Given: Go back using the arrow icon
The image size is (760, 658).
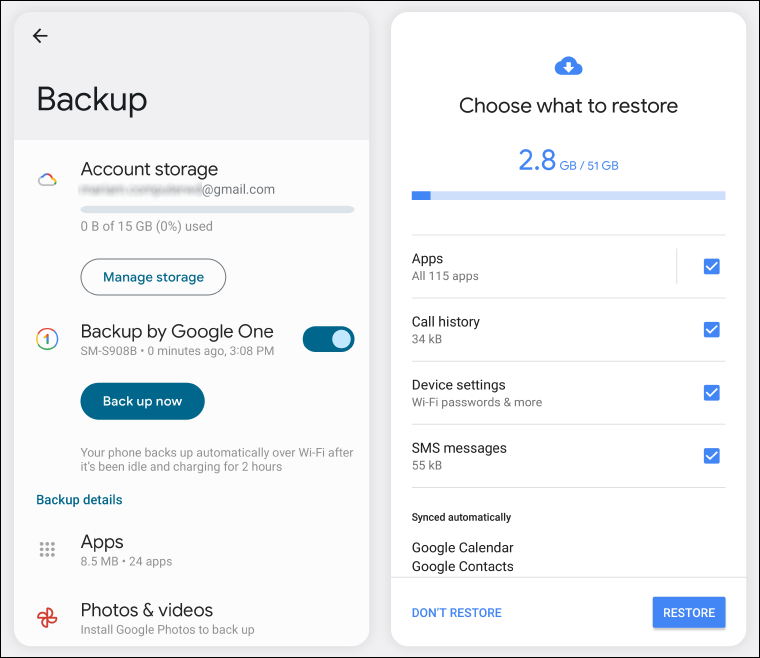Looking at the screenshot, I should click(x=40, y=35).
